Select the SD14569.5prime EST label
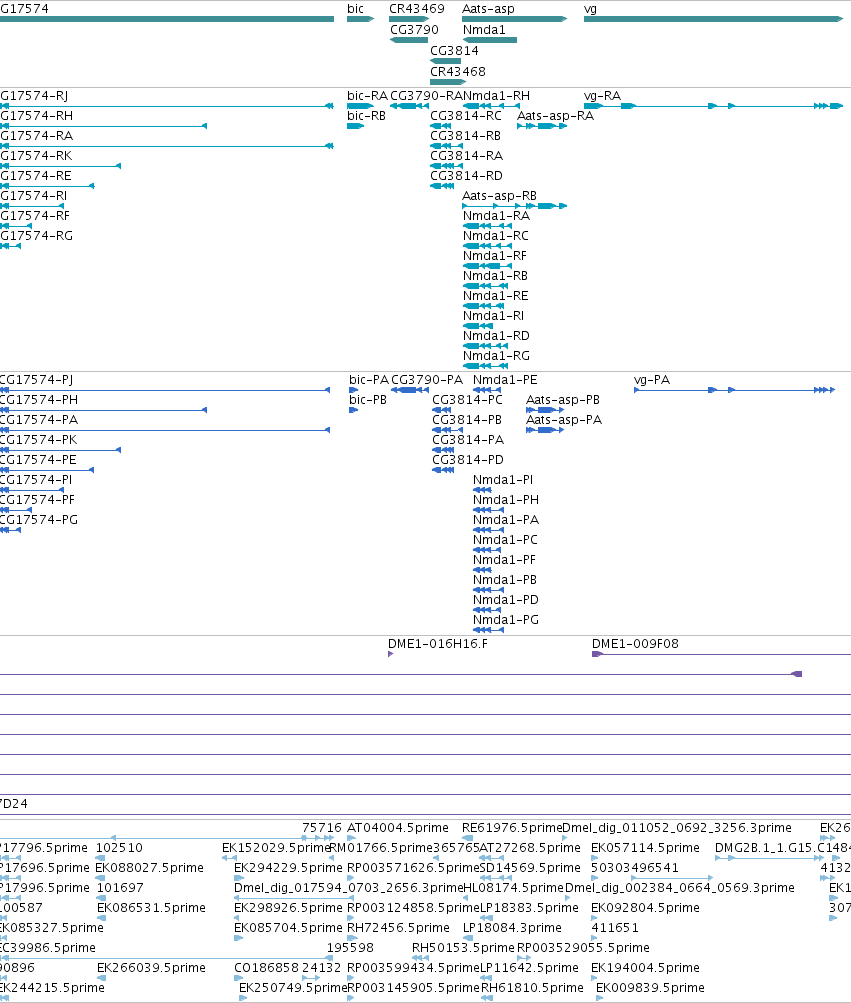 530,868
